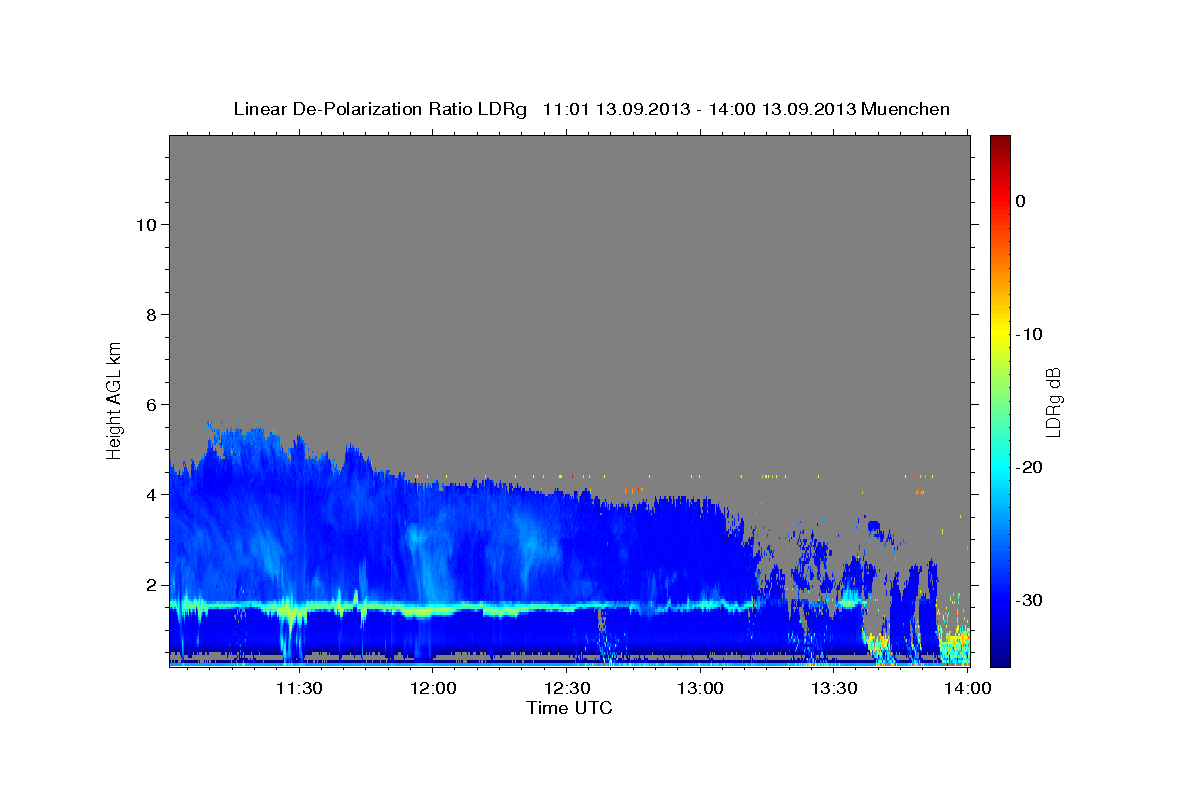Click the plot title 'Linear De-Polarization Ratio LDRg'
The width and height of the screenshot is (1200, 800).
[x=379, y=109]
